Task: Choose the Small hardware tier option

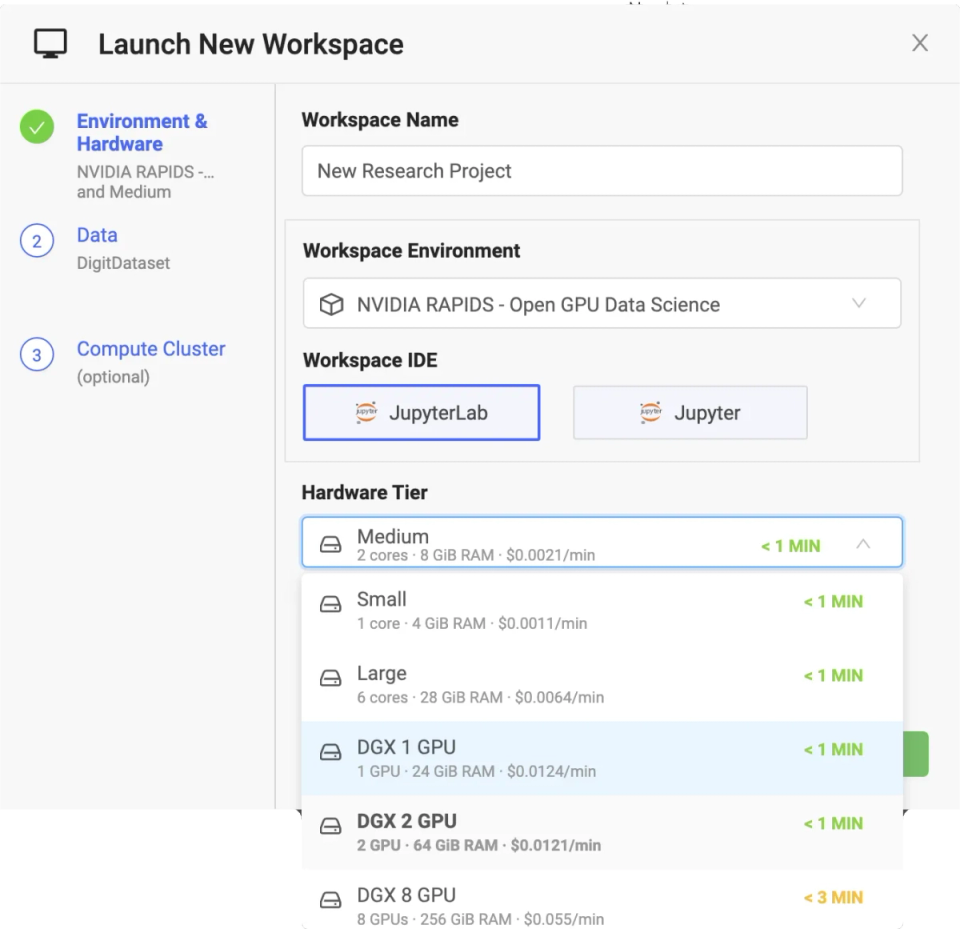Action: (602, 611)
